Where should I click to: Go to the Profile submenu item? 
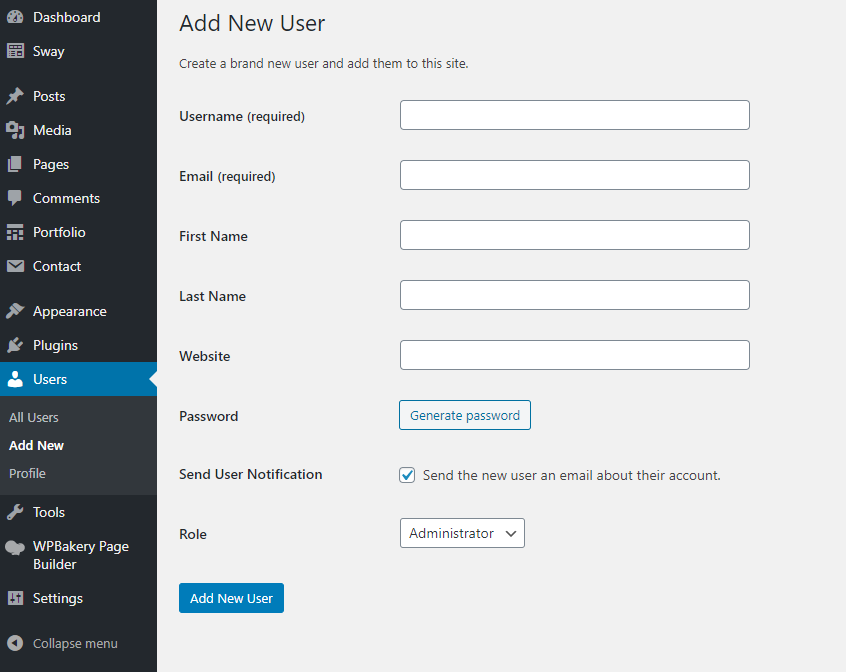coord(28,473)
